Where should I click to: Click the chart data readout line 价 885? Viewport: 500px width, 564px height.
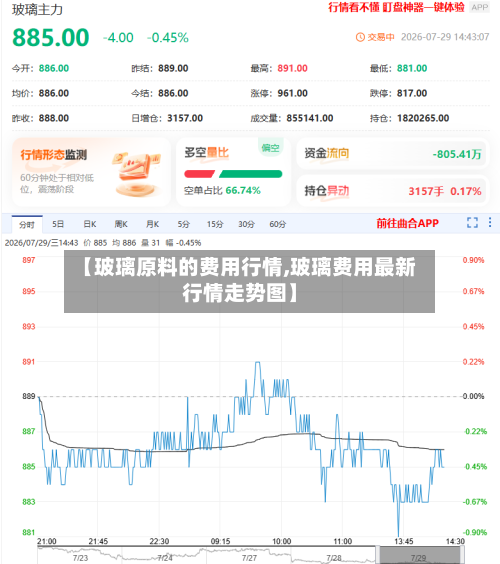(x=95, y=243)
